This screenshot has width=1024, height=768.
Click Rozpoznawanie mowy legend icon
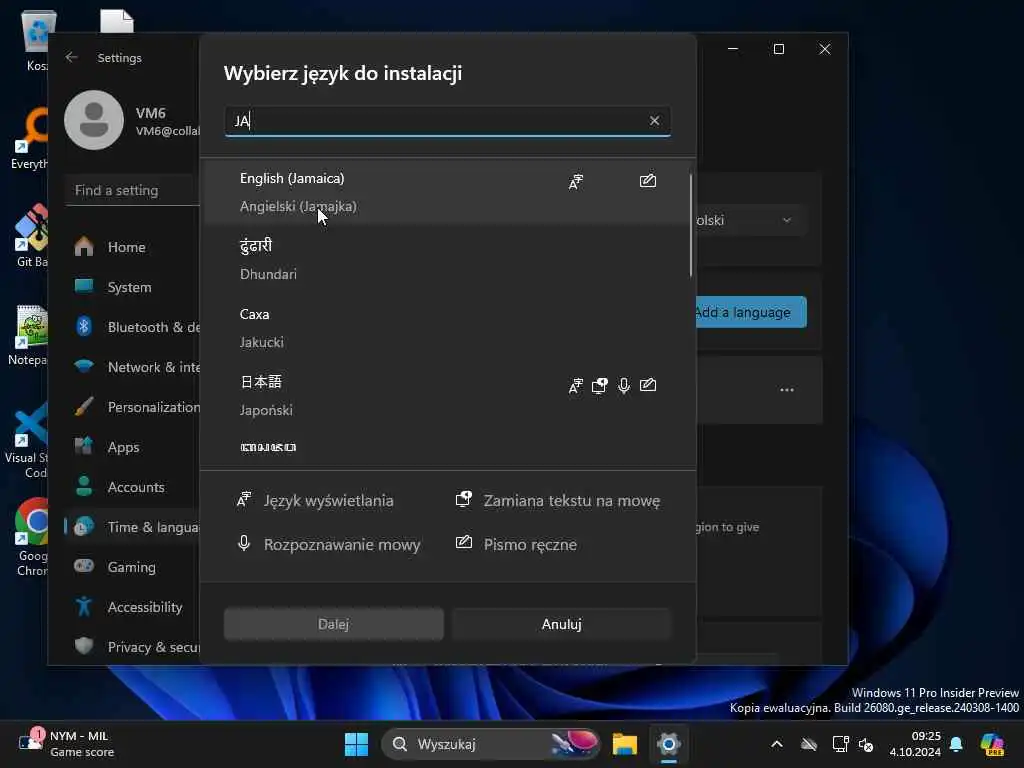tap(244, 543)
